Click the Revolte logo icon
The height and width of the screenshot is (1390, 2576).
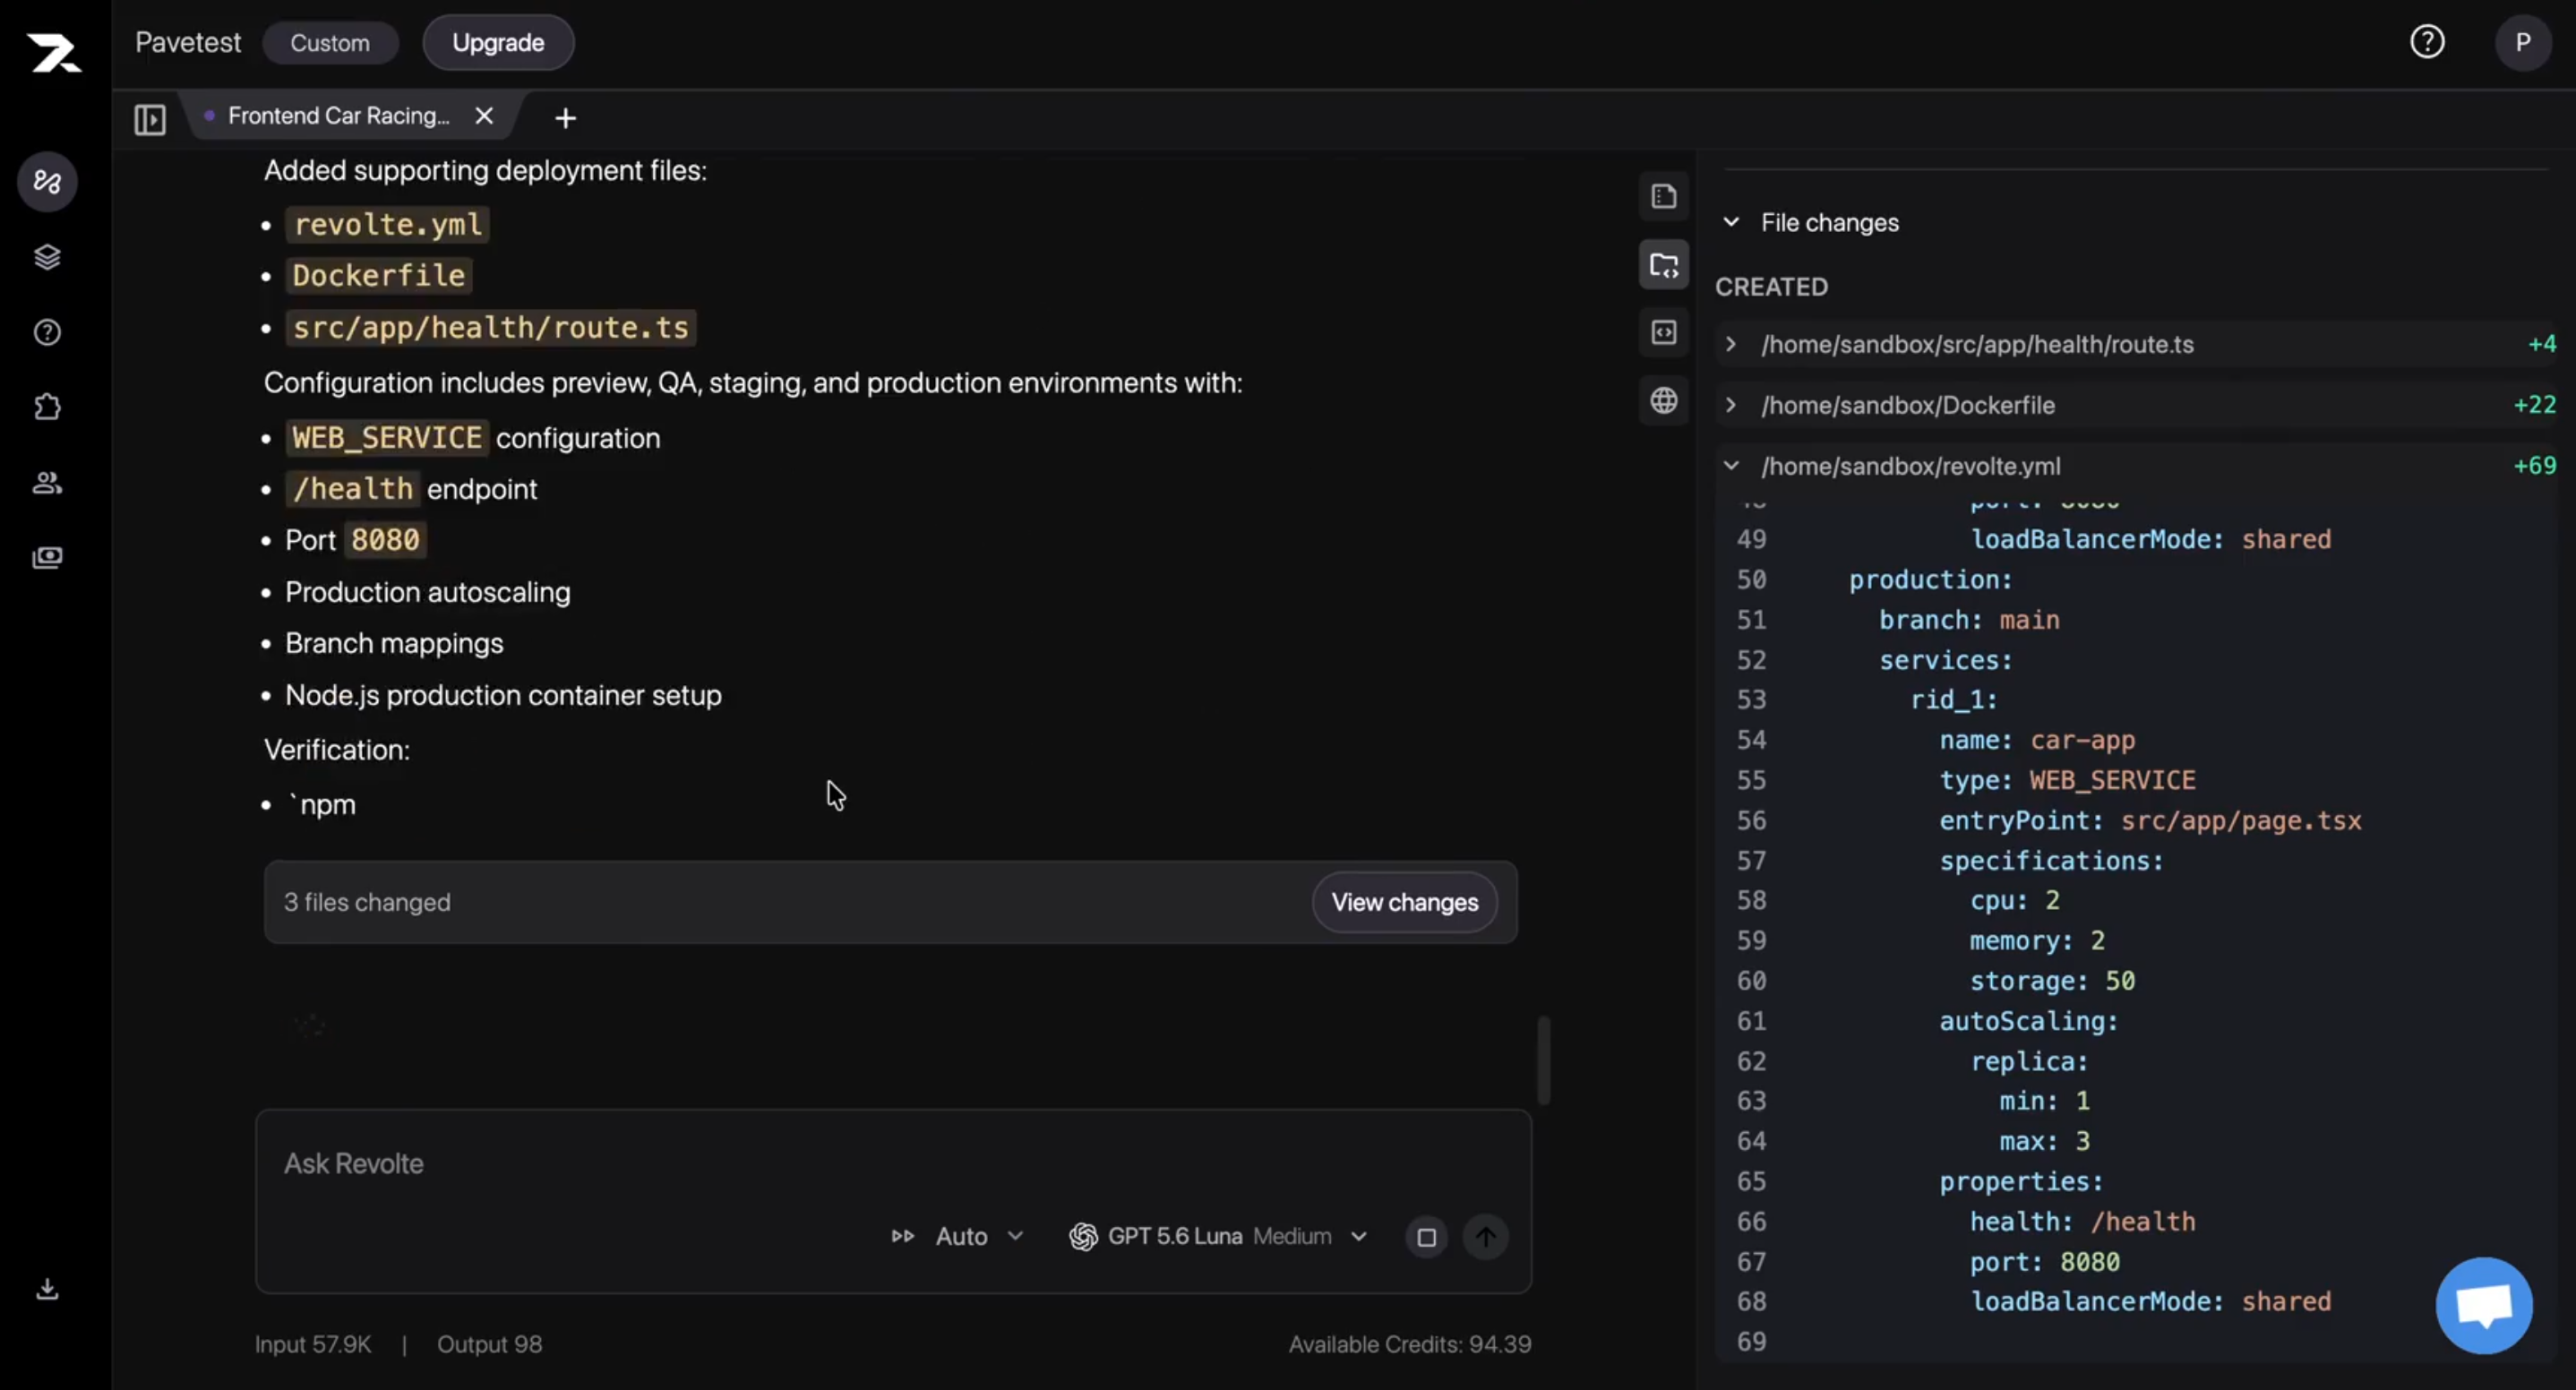(54, 52)
